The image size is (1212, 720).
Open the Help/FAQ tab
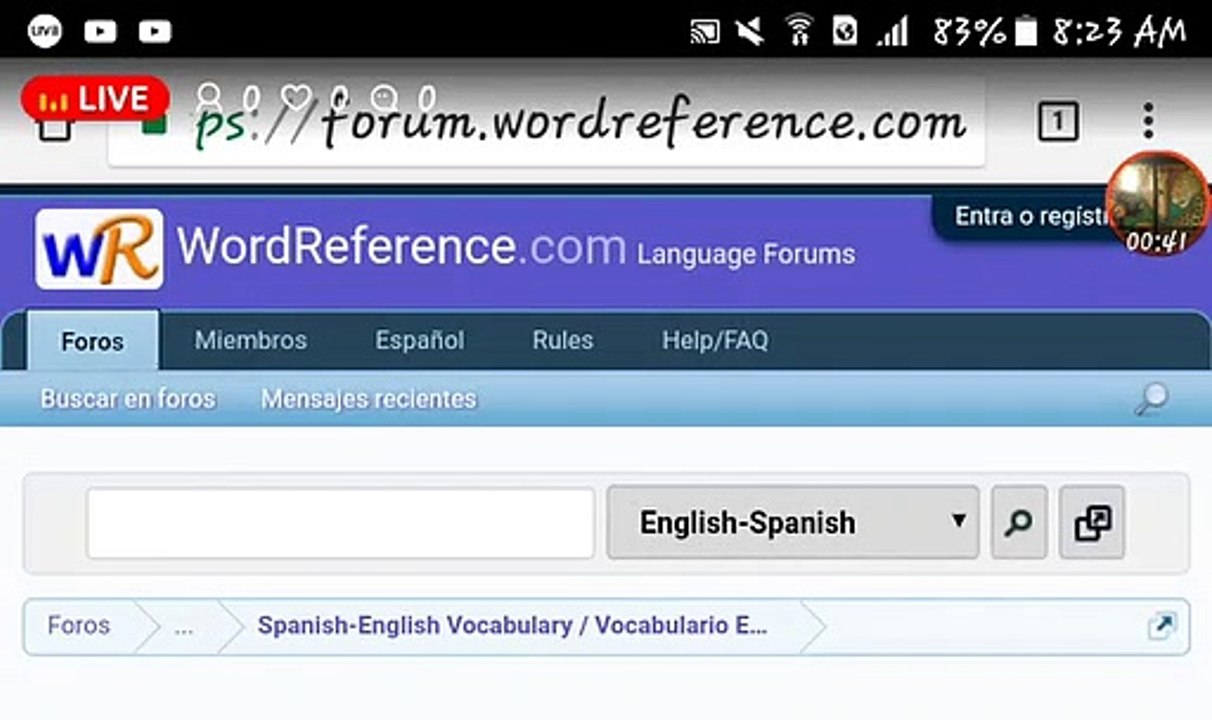pos(715,340)
